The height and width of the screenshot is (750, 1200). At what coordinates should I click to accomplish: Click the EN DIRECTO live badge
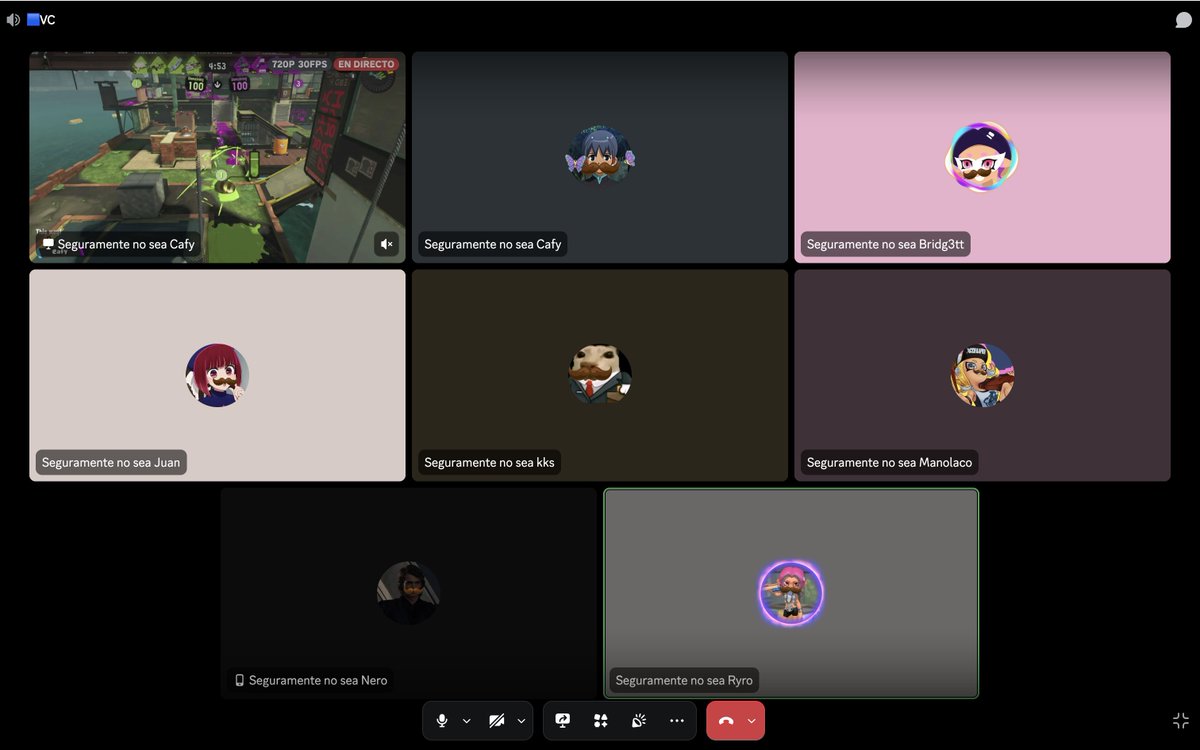coord(366,64)
